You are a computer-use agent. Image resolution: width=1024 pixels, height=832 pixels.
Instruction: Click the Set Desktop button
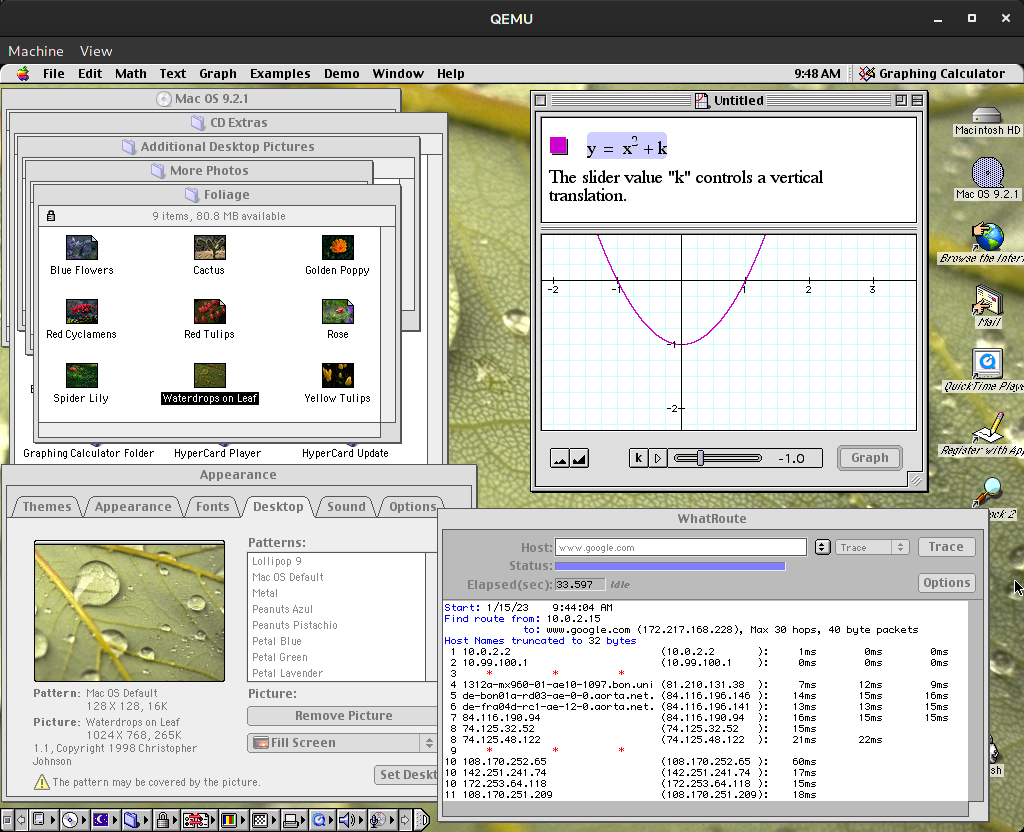pyautogui.click(x=408, y=775)
